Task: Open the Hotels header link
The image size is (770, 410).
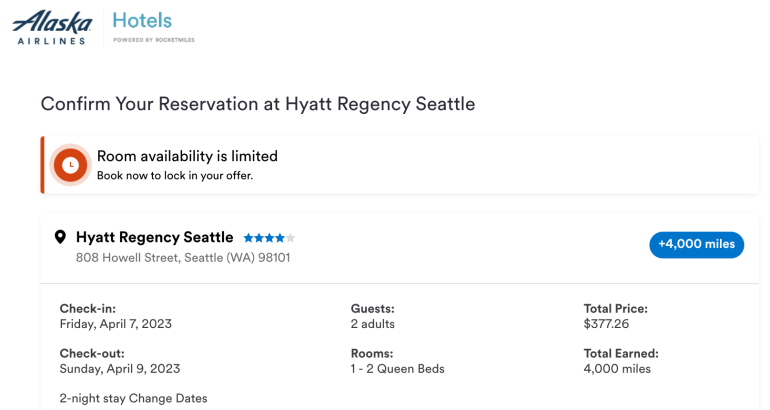Action: [142, 21]
